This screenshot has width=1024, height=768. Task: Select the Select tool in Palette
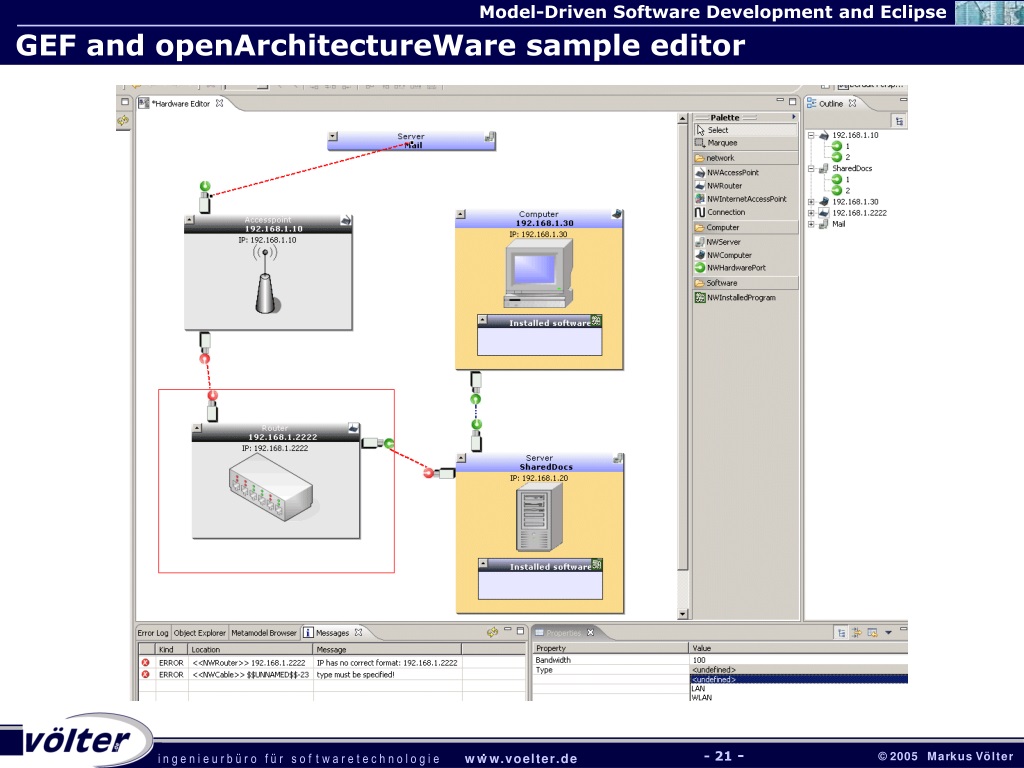(745, 130)
